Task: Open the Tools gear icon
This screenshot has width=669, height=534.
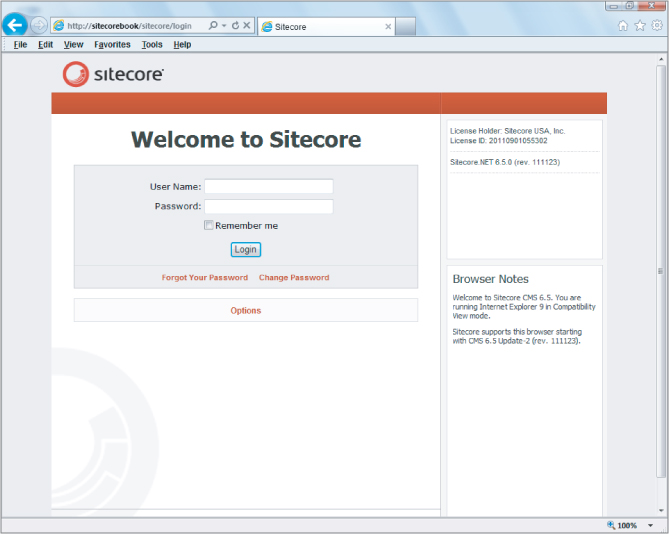Action: 656,26
